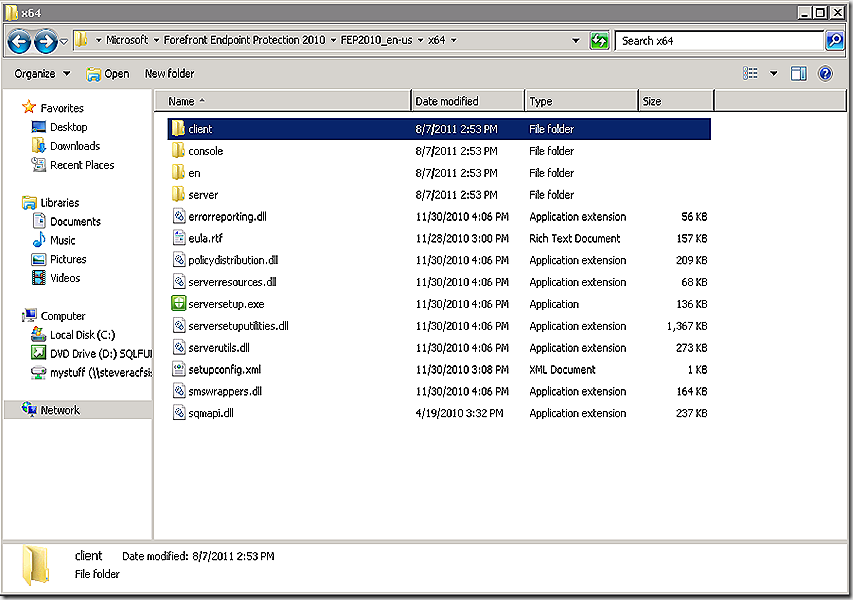
Task: Click the 4/19/2010 3:32 PM date cell
Action: tap(459, 413)
